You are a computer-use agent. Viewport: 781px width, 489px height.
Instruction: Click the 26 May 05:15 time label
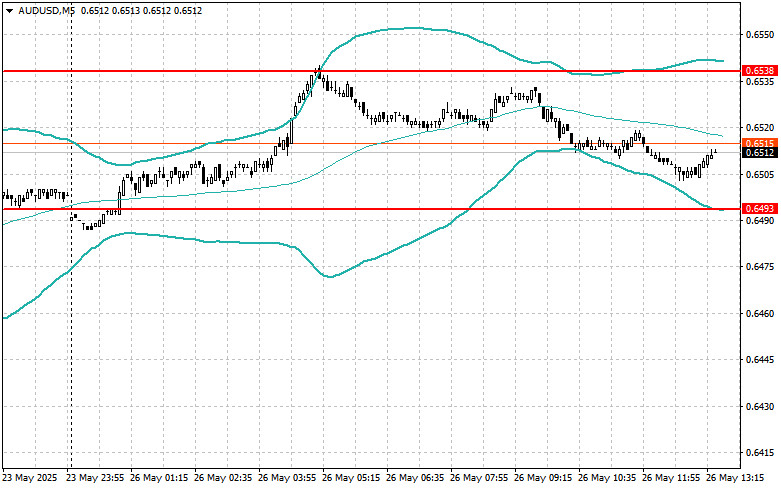pos(351,478)
